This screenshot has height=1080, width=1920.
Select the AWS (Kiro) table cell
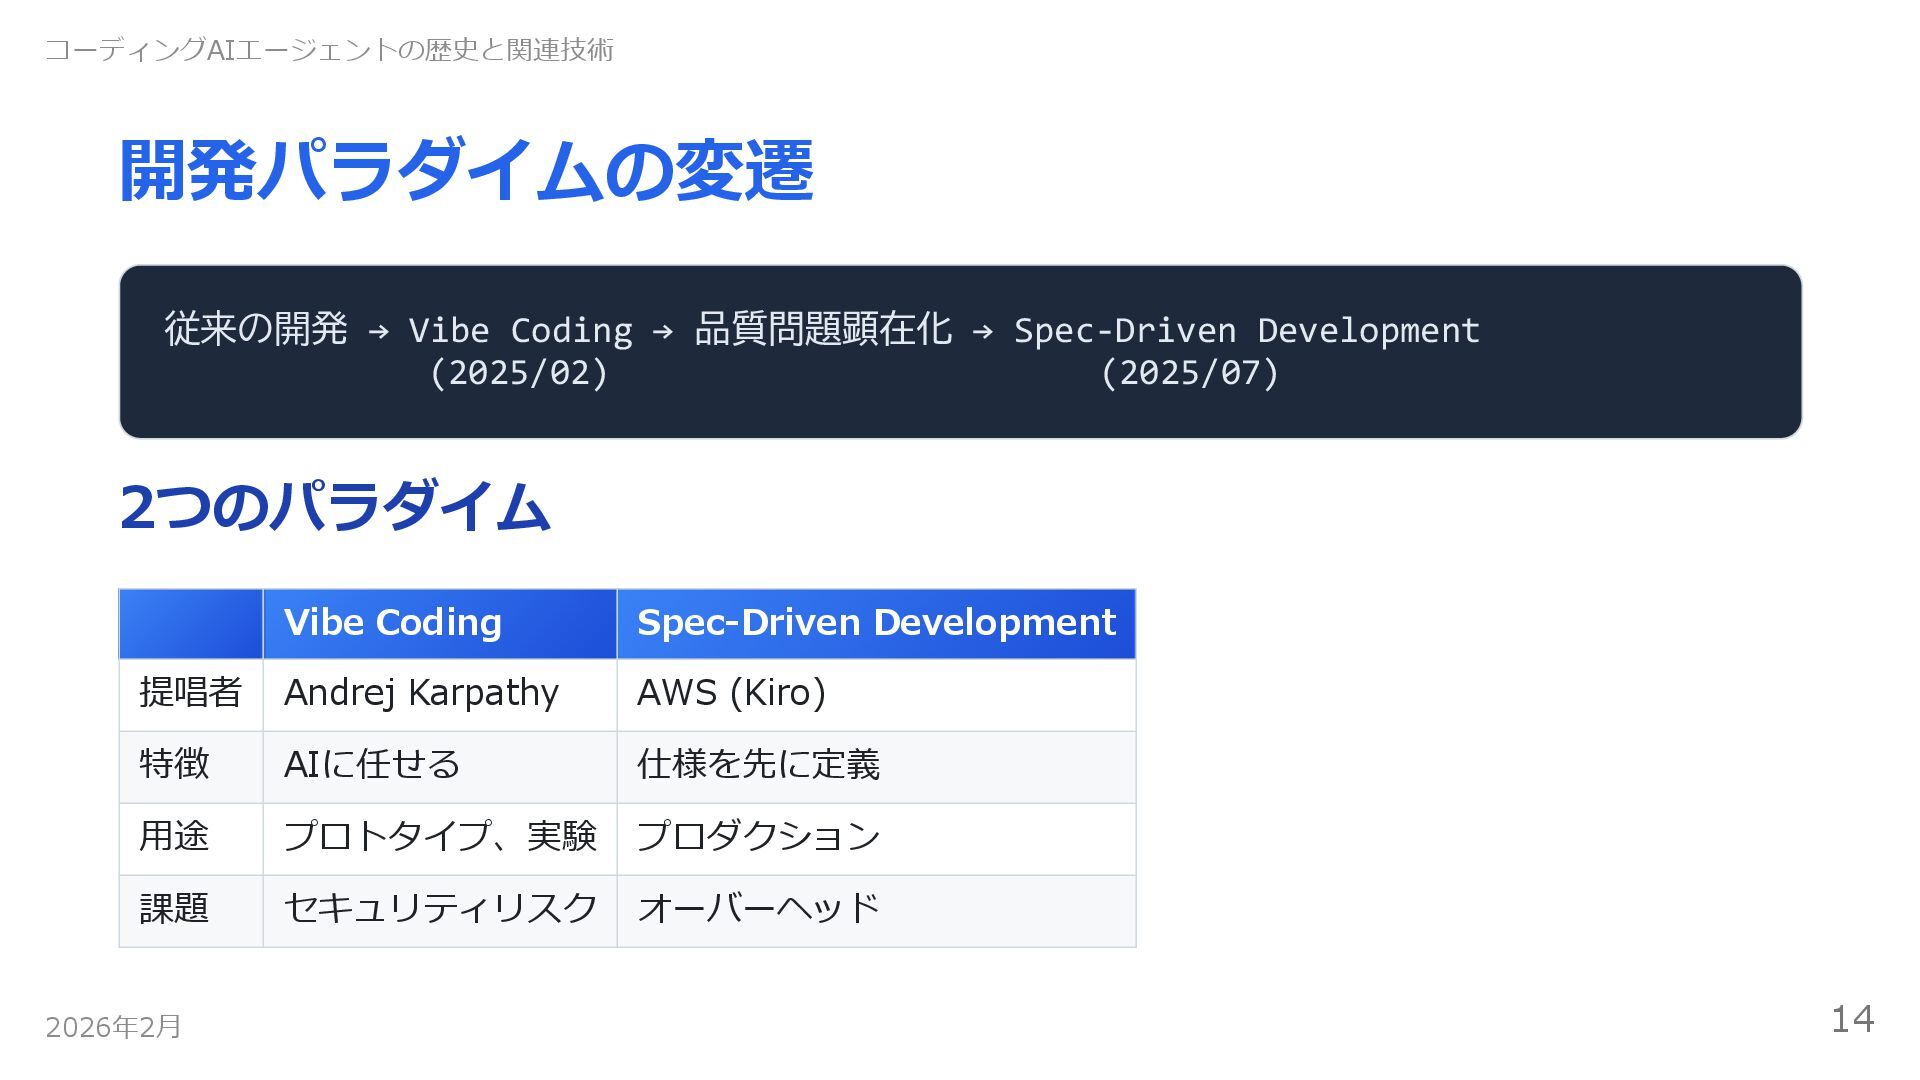[731, 693]
